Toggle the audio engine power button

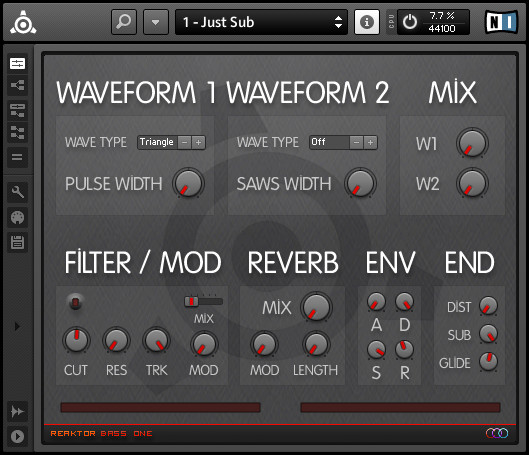(410, 22)
